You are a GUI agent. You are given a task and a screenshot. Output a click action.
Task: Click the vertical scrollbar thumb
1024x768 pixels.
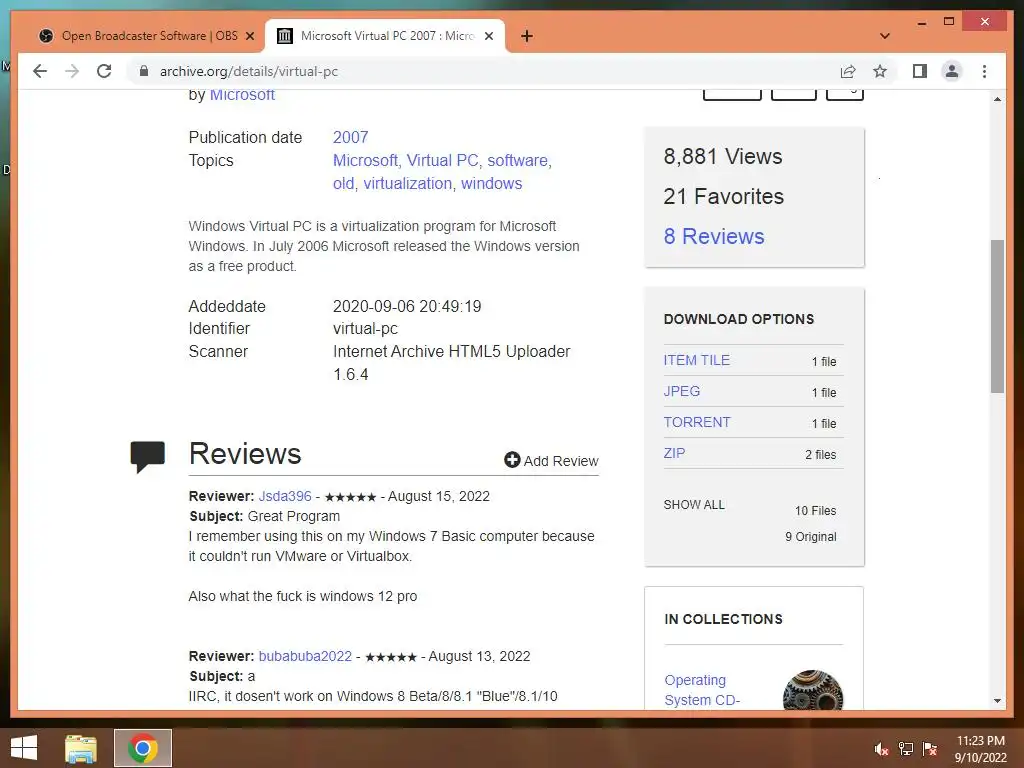(x=997, y=316)
